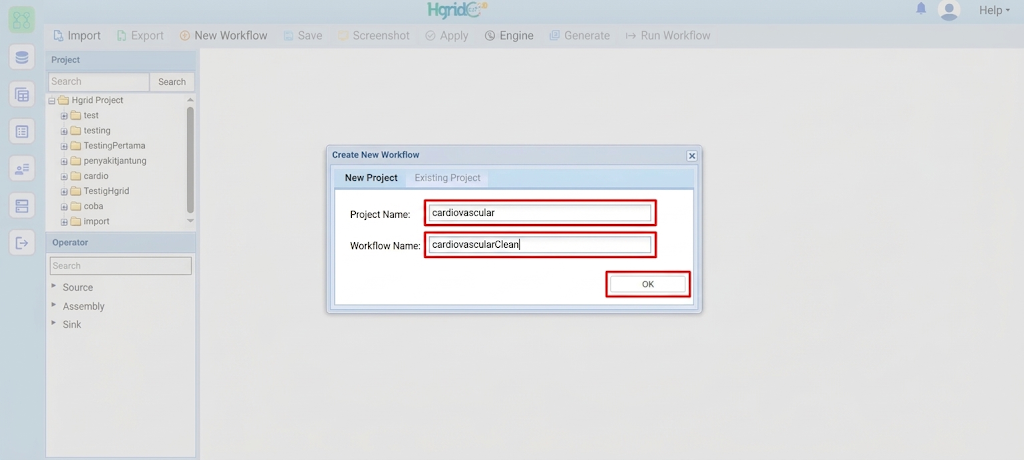Expand the penyakitjantung folder
The width and height of the screenshot is (1024, 460).
click(64, 161)
